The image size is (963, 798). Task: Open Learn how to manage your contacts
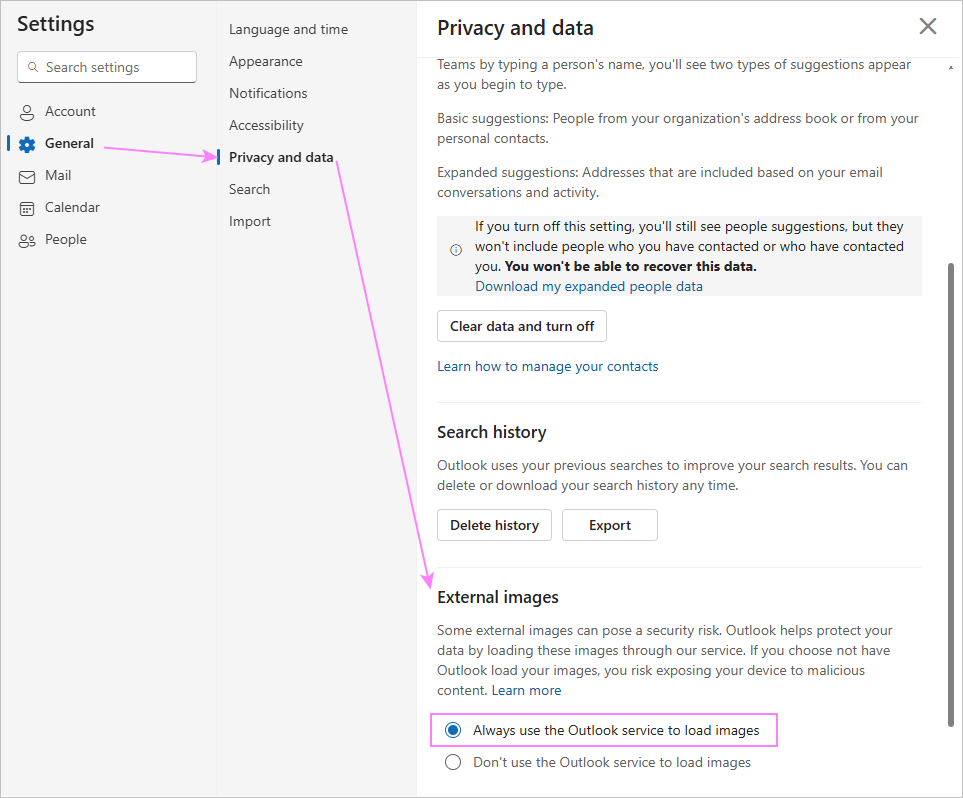tap(547, 366)
